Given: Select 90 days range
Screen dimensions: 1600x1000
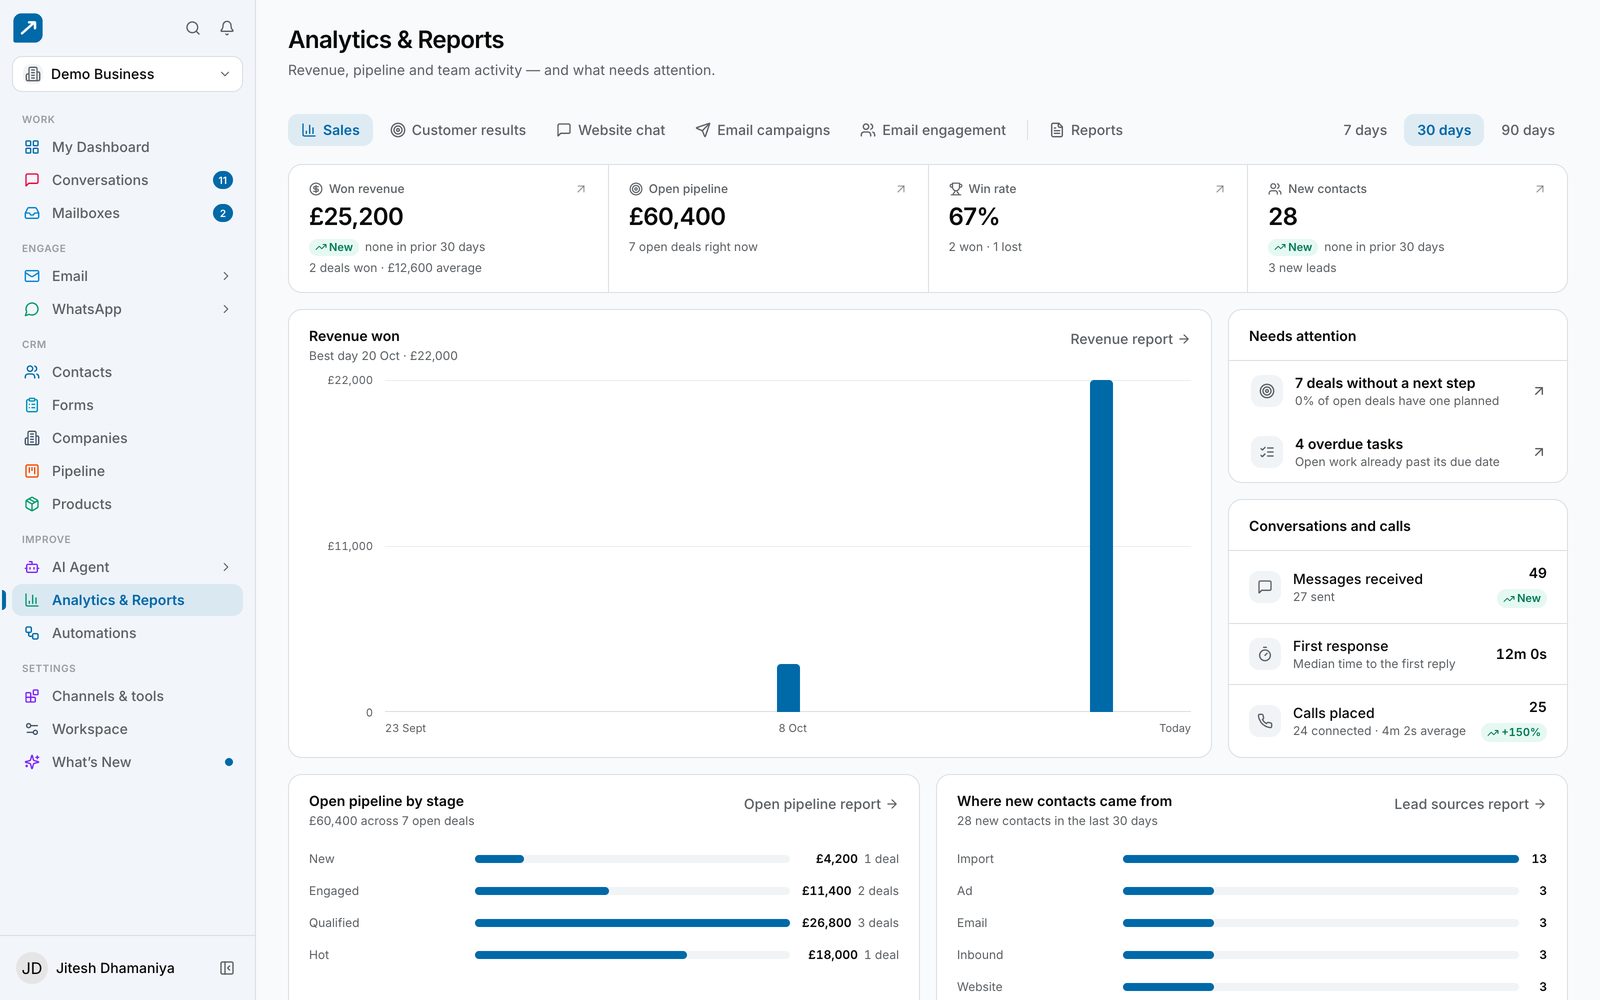Looking at the screenshot, I should [x=1528, y=130].
